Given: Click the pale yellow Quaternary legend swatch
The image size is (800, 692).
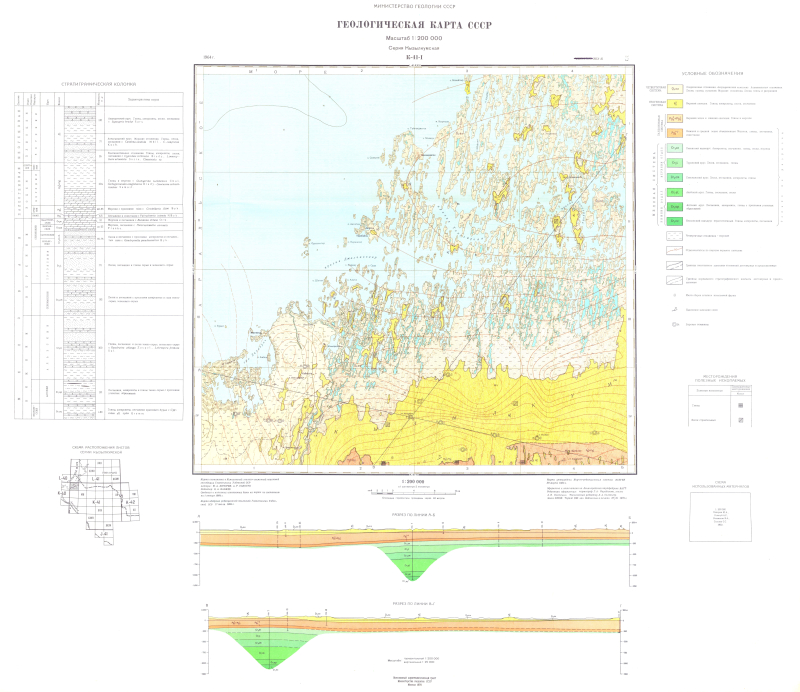Looking at the screenshot, I should (x=676, y=89).
